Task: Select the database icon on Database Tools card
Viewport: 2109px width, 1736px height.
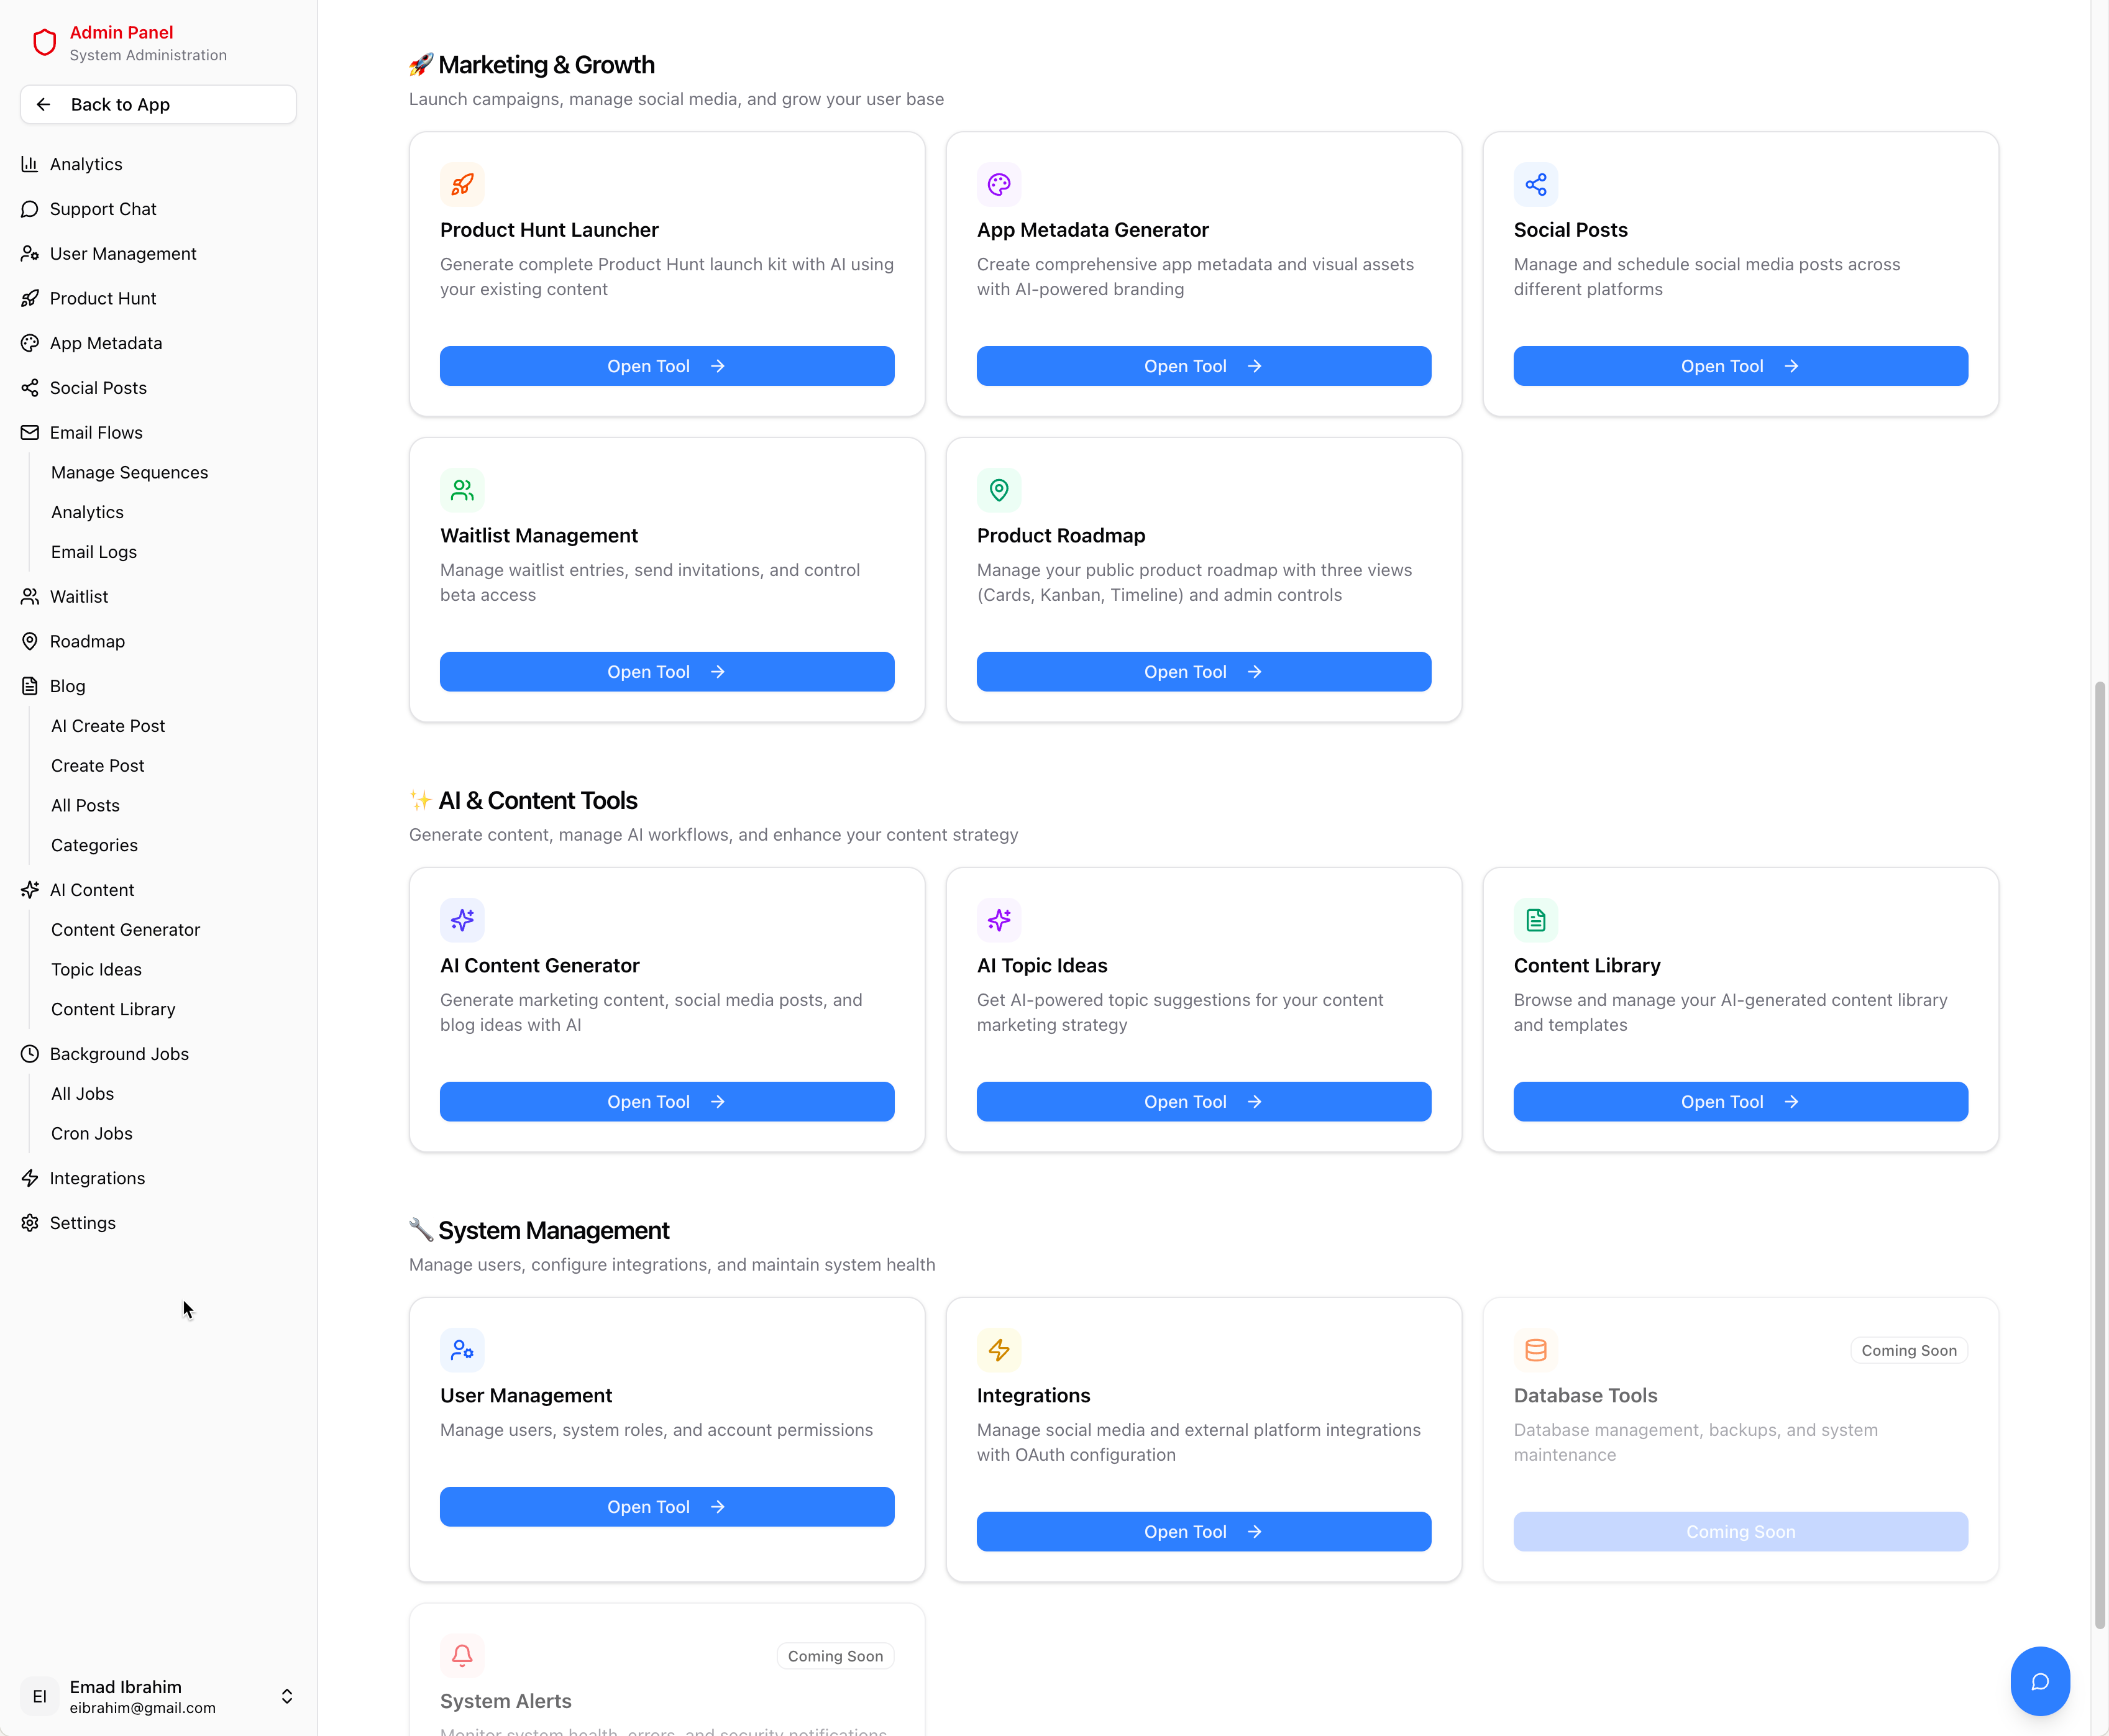Action: (1536, 1349)
